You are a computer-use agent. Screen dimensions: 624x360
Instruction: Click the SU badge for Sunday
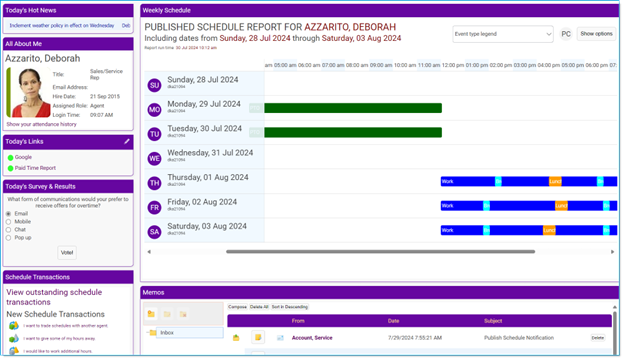[x=154, y=86]
